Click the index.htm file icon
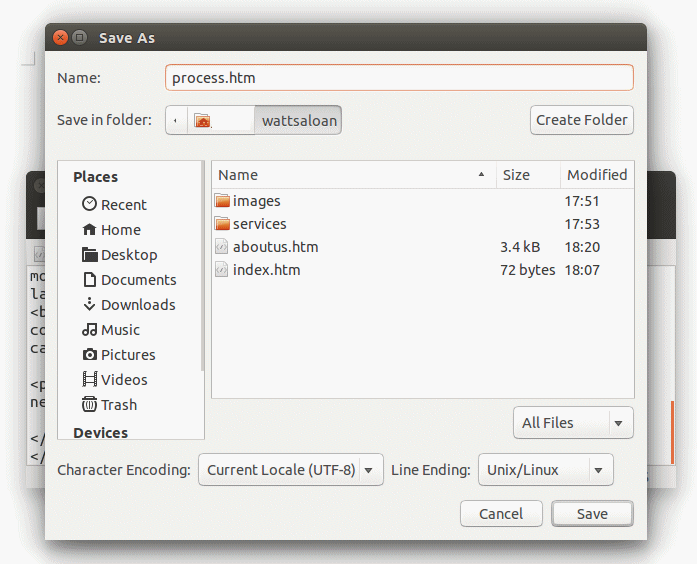This screenshot has height=564, width=697. click(221, 270)
